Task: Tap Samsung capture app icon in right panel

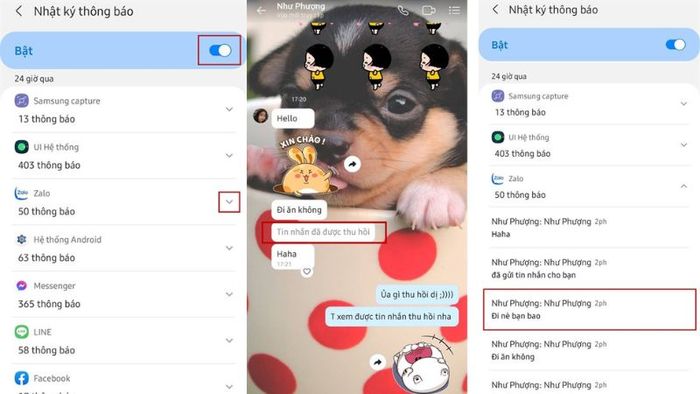Action: (497, 95)
